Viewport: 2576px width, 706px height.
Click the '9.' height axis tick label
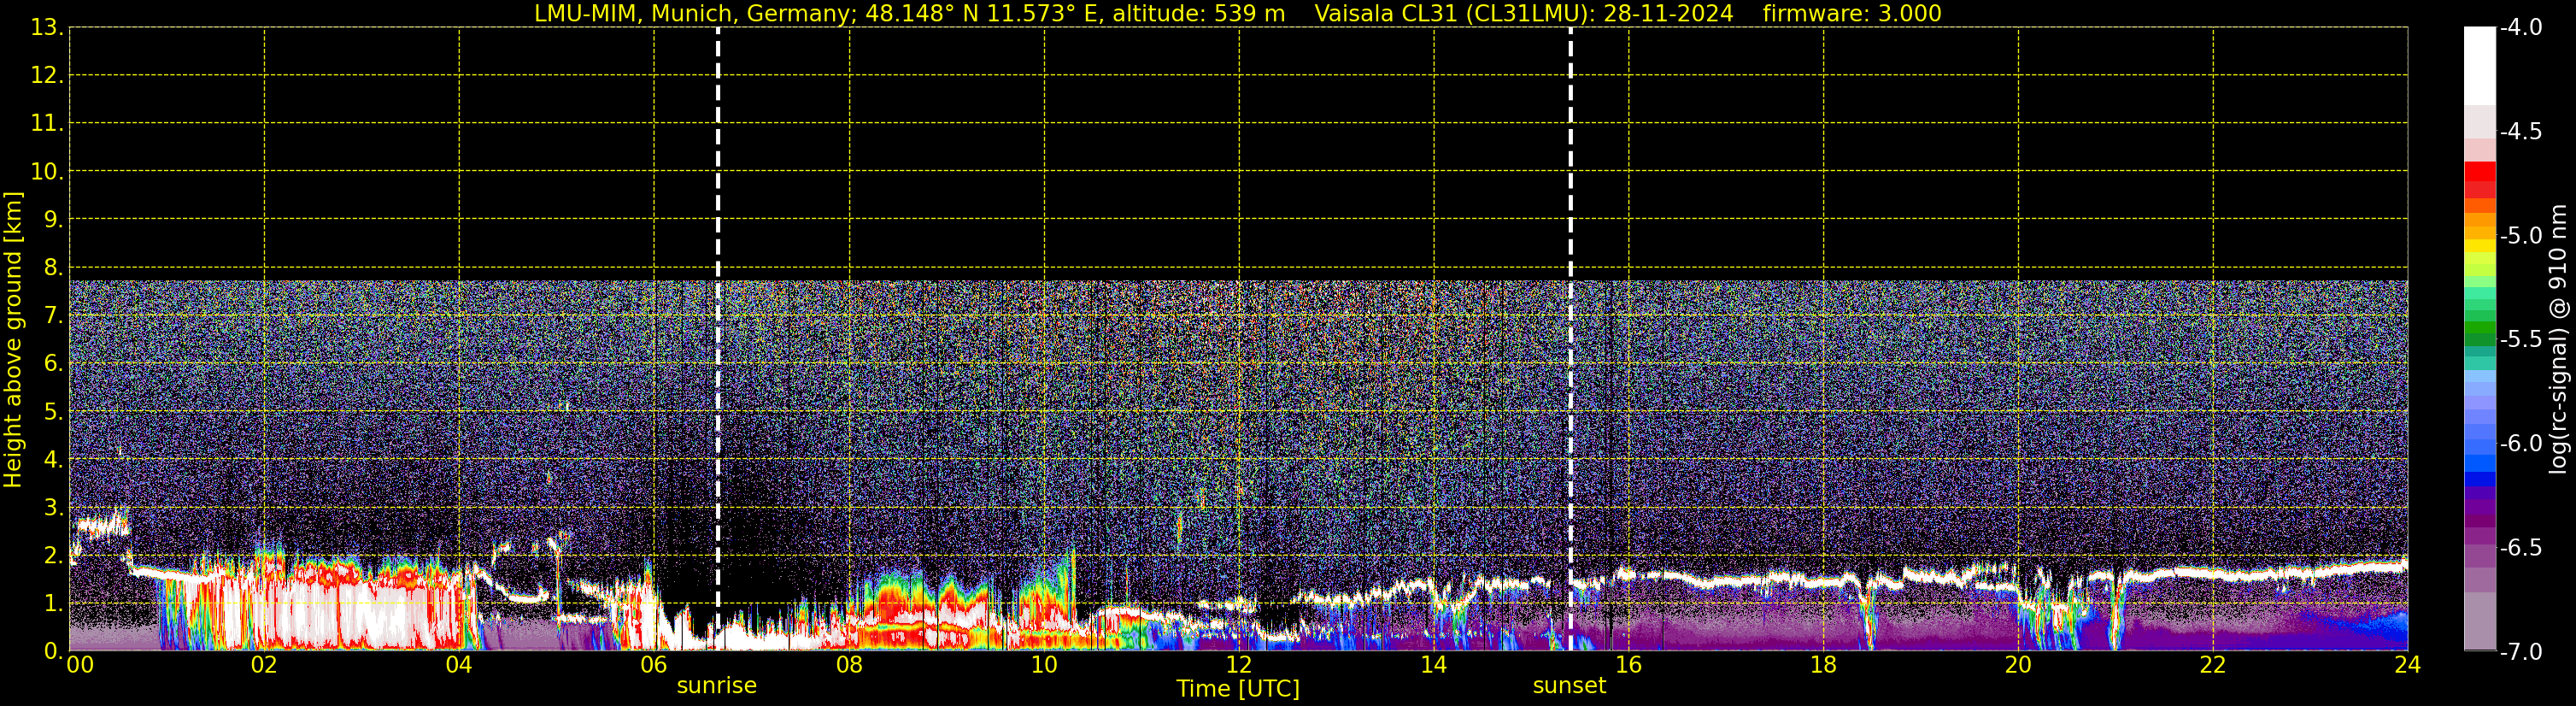(x=53, y=220)
